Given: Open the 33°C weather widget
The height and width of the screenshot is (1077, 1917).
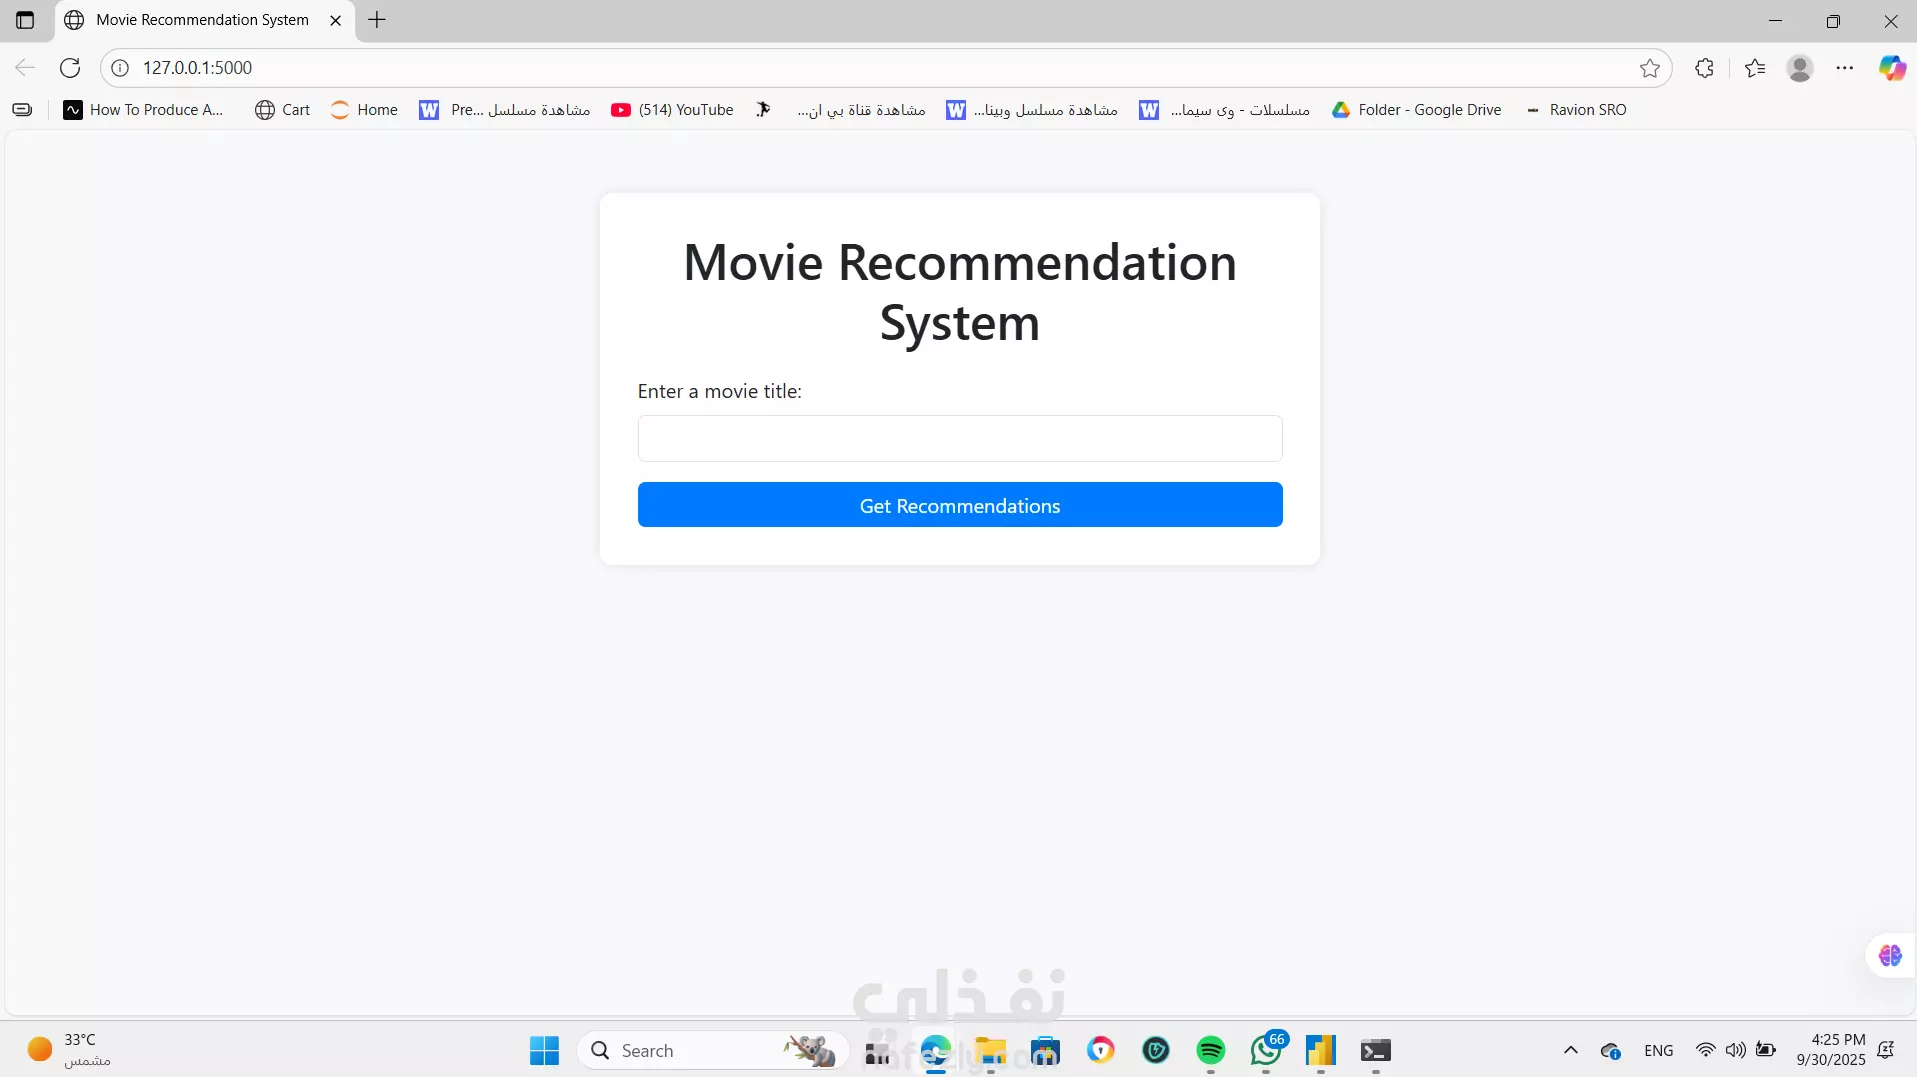Looking at the screenshot, I should (x=70, y=1049).
